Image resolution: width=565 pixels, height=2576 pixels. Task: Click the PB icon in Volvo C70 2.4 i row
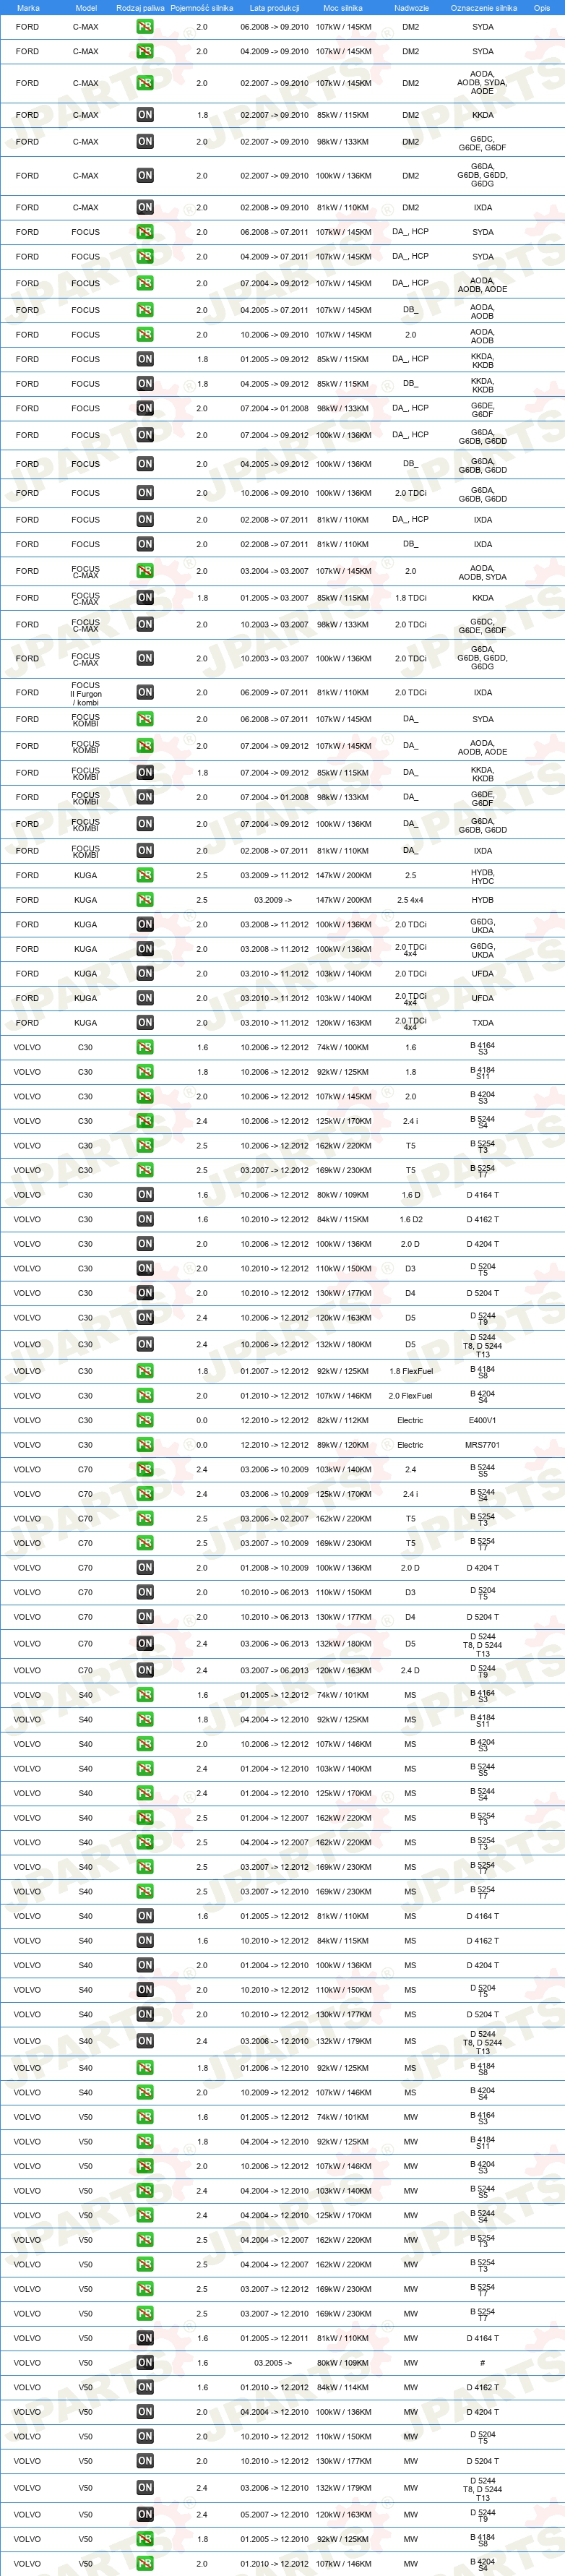[145, 1494]
